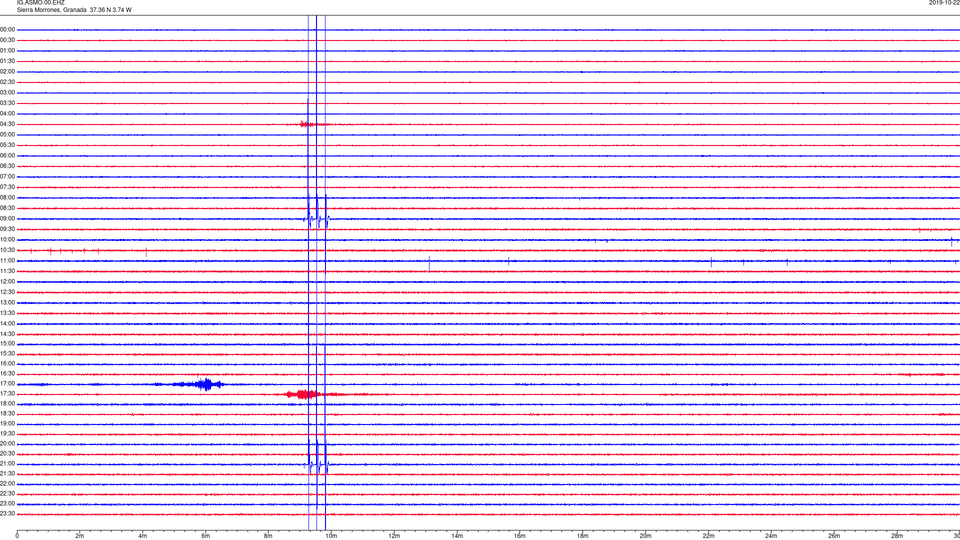Select the 13:00 trace time label
Screen dimensions: 960x540
tap(8, 302)
